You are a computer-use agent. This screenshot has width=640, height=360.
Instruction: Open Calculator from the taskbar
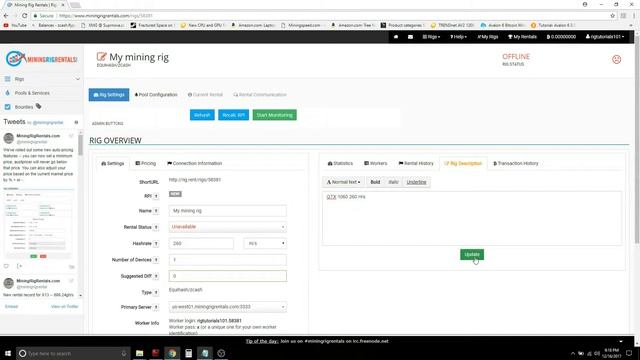[188, 353]
